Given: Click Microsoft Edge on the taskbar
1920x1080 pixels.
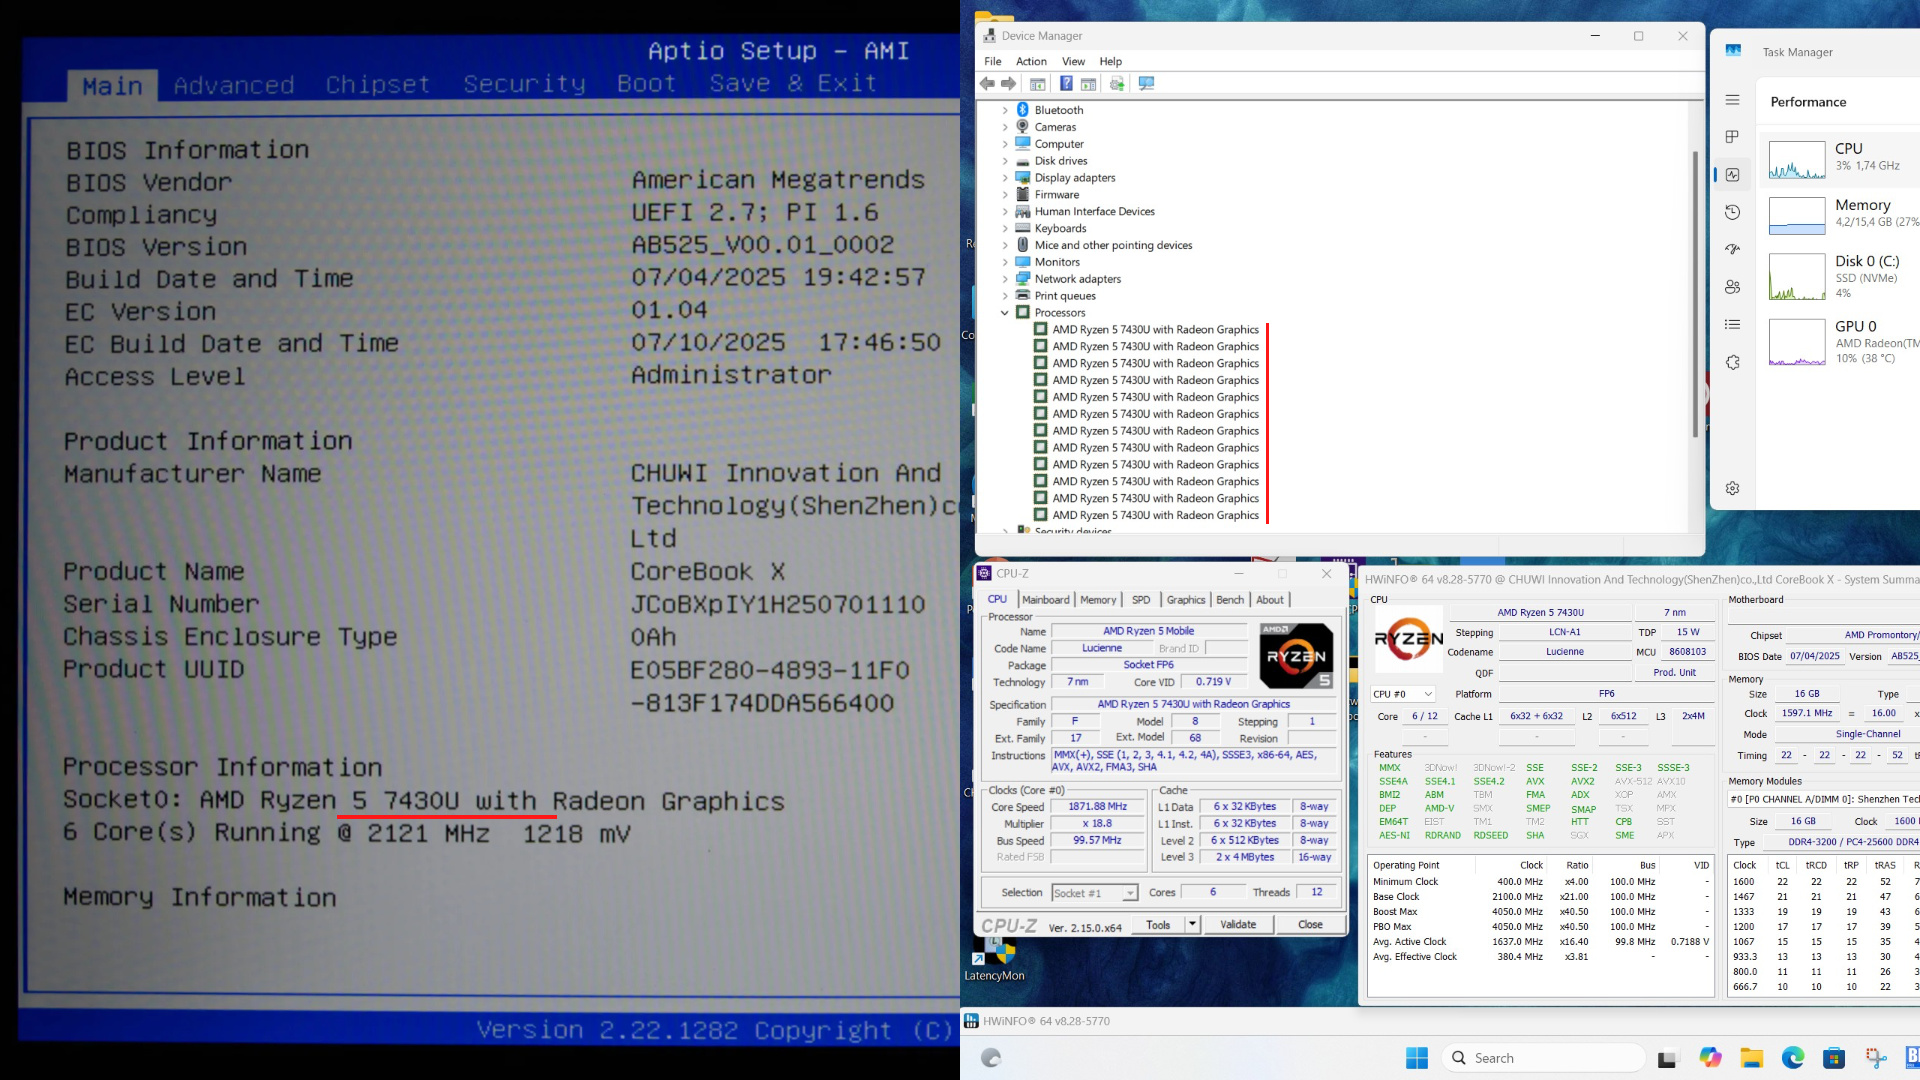Looking at the screenshot, I should (1792, 1058).
